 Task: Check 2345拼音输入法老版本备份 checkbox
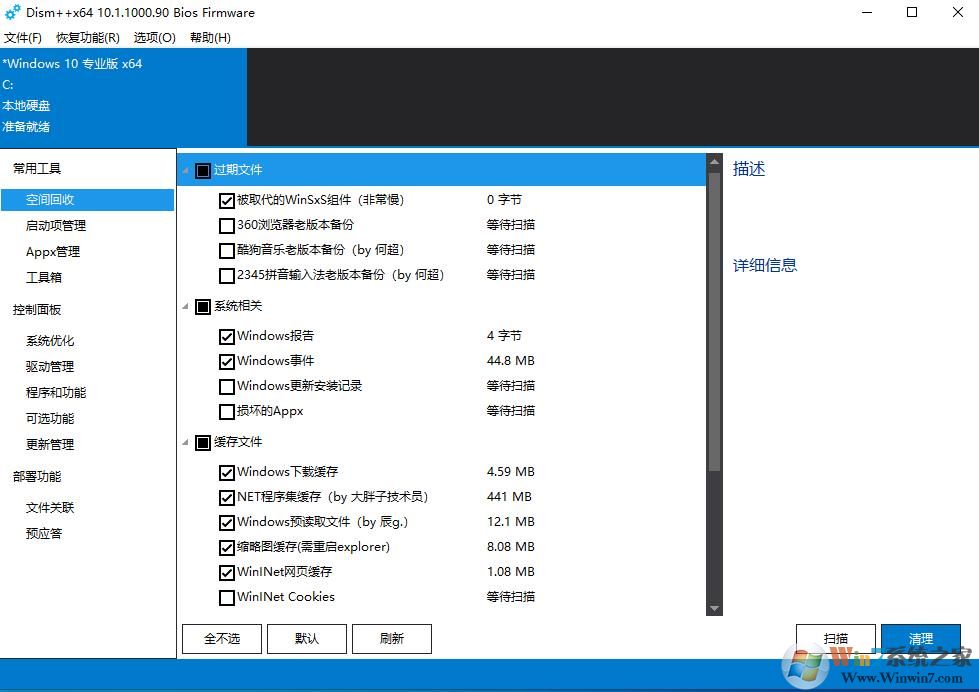coord(227,275)
